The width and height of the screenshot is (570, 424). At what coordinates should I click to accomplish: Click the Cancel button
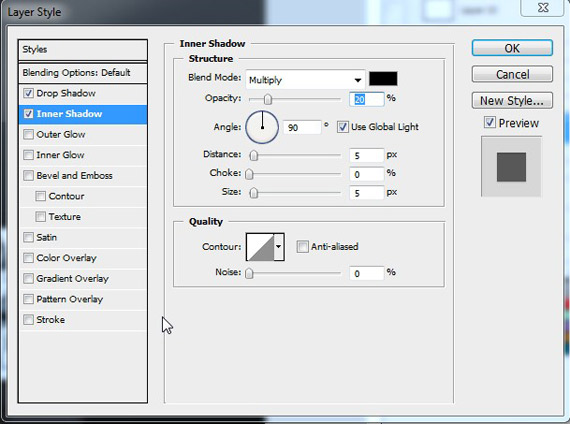pos(512,74)
